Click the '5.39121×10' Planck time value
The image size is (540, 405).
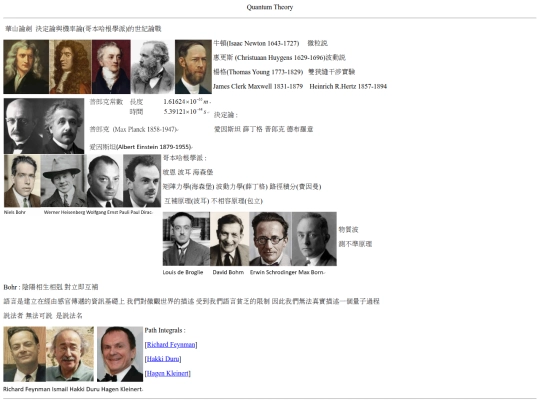tap(186, 112)
